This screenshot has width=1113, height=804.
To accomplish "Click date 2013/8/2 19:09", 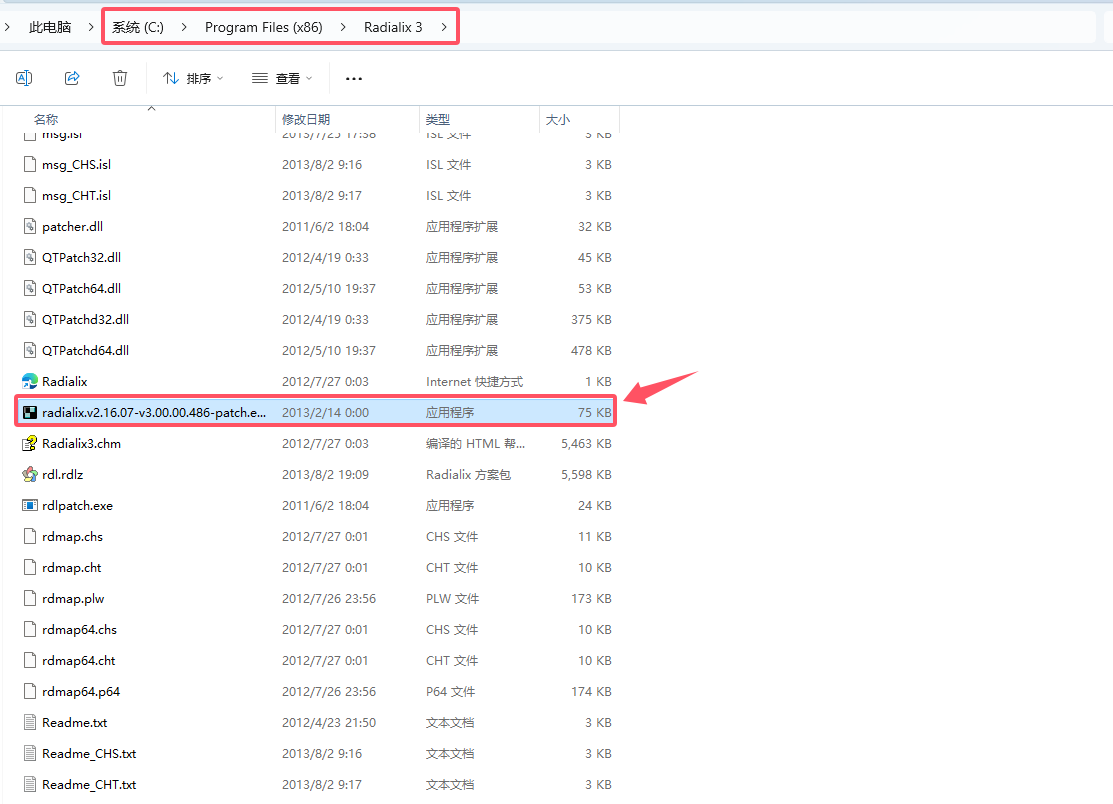I will click(325, 474).
